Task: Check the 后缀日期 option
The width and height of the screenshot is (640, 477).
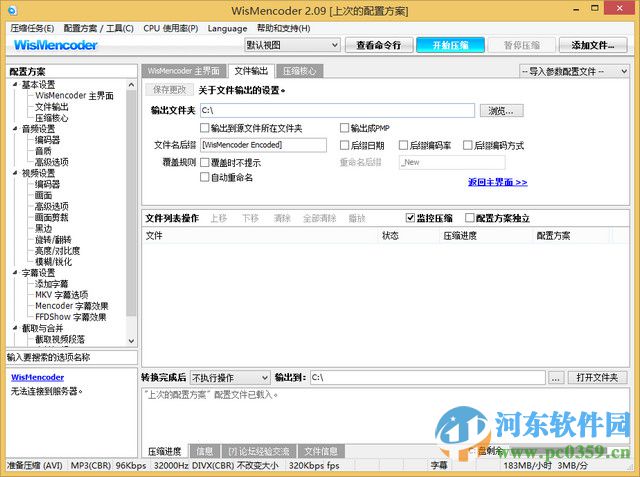Action: (344, 145)
